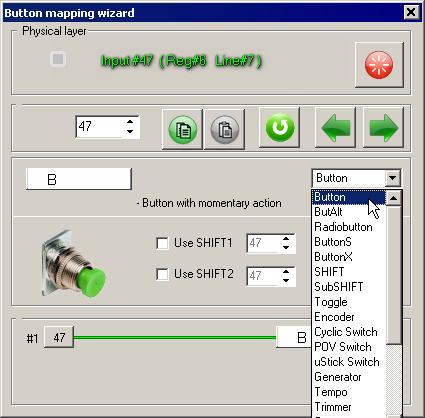Toggle the Physical layer gray indicator checkbox

(x=58, y=59)
